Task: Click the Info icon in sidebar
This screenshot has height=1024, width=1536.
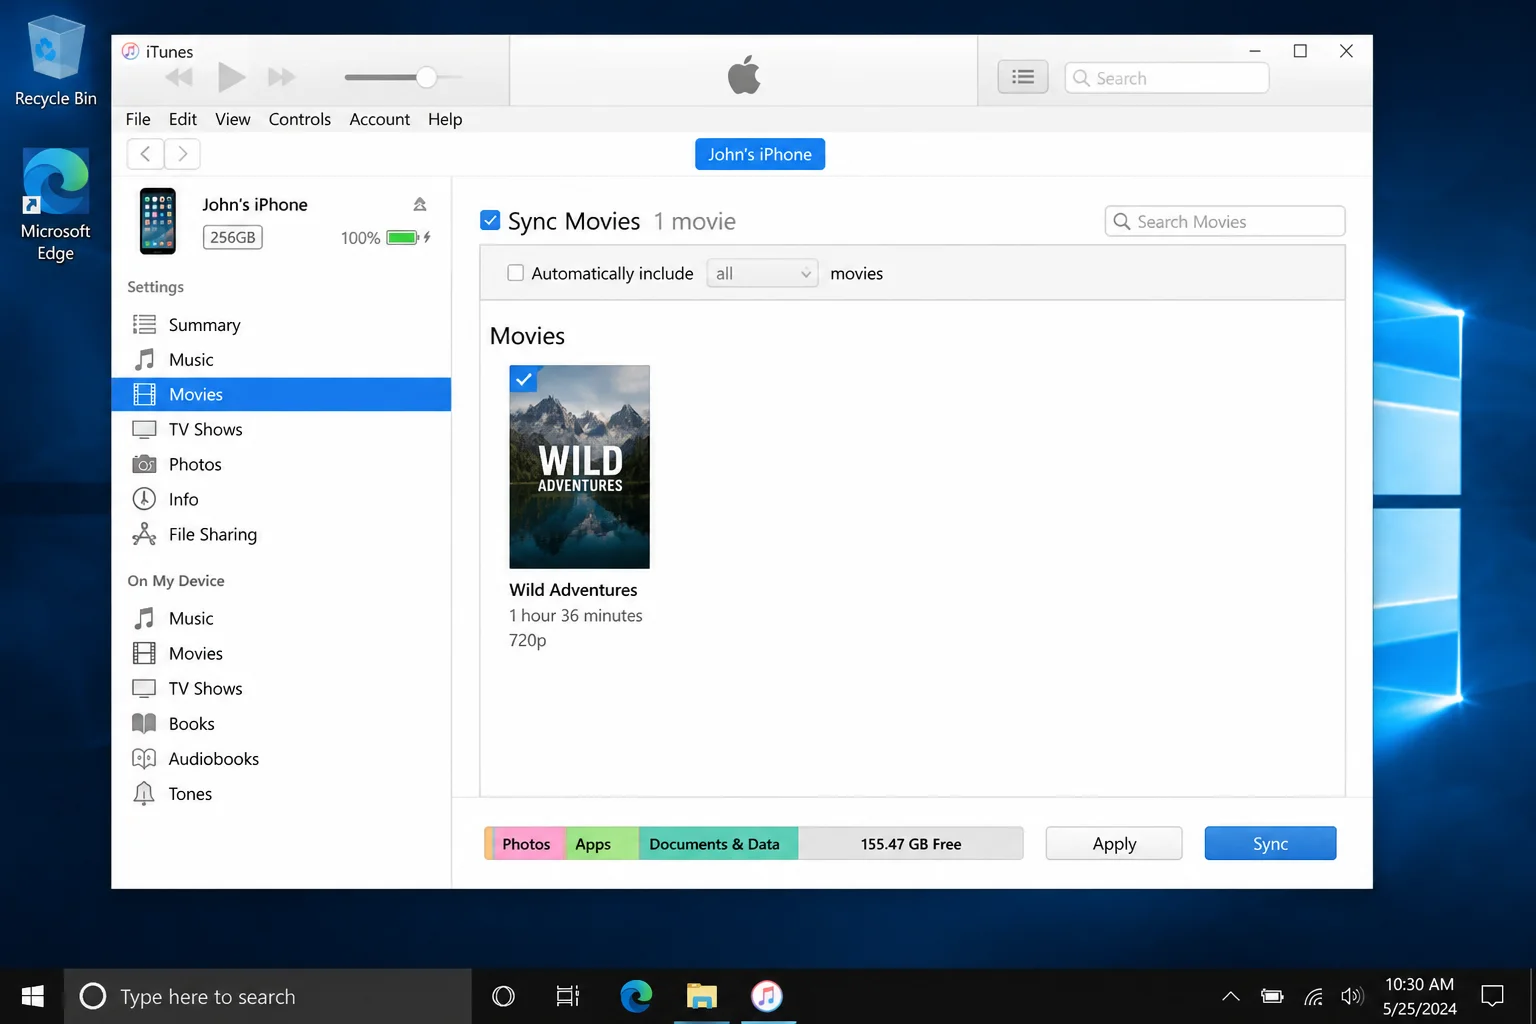Action: coord(145,498)
